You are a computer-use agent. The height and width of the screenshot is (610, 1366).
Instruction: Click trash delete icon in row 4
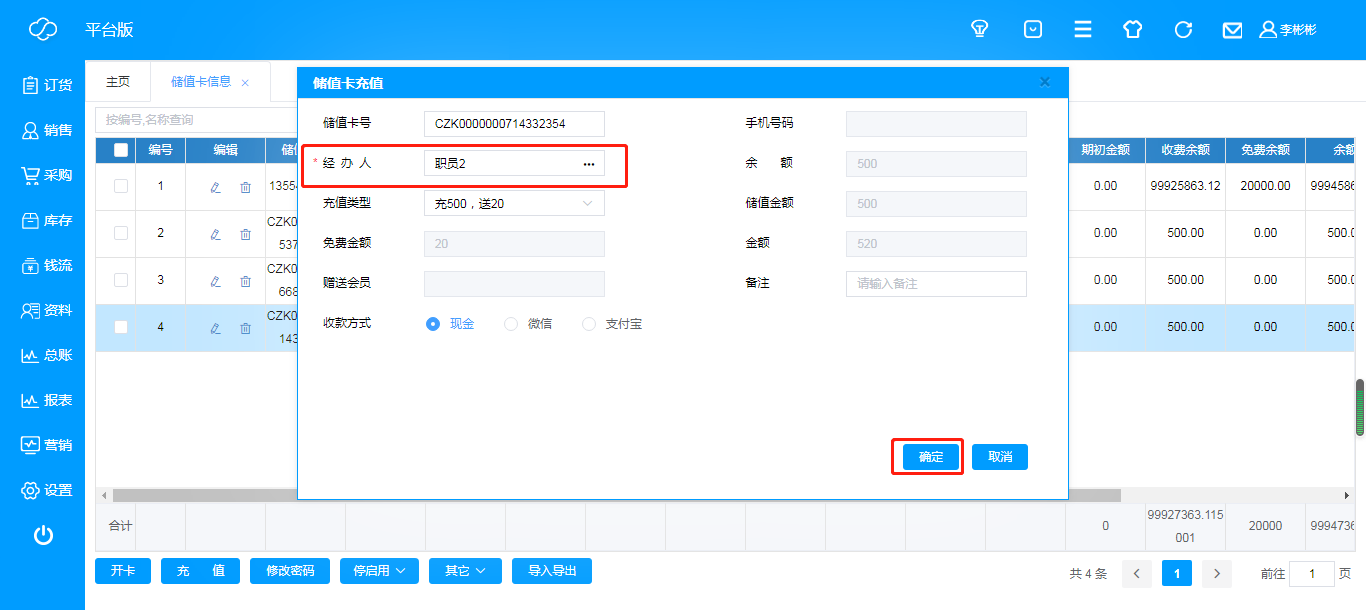pyautogui.click(x=245, y=328)
